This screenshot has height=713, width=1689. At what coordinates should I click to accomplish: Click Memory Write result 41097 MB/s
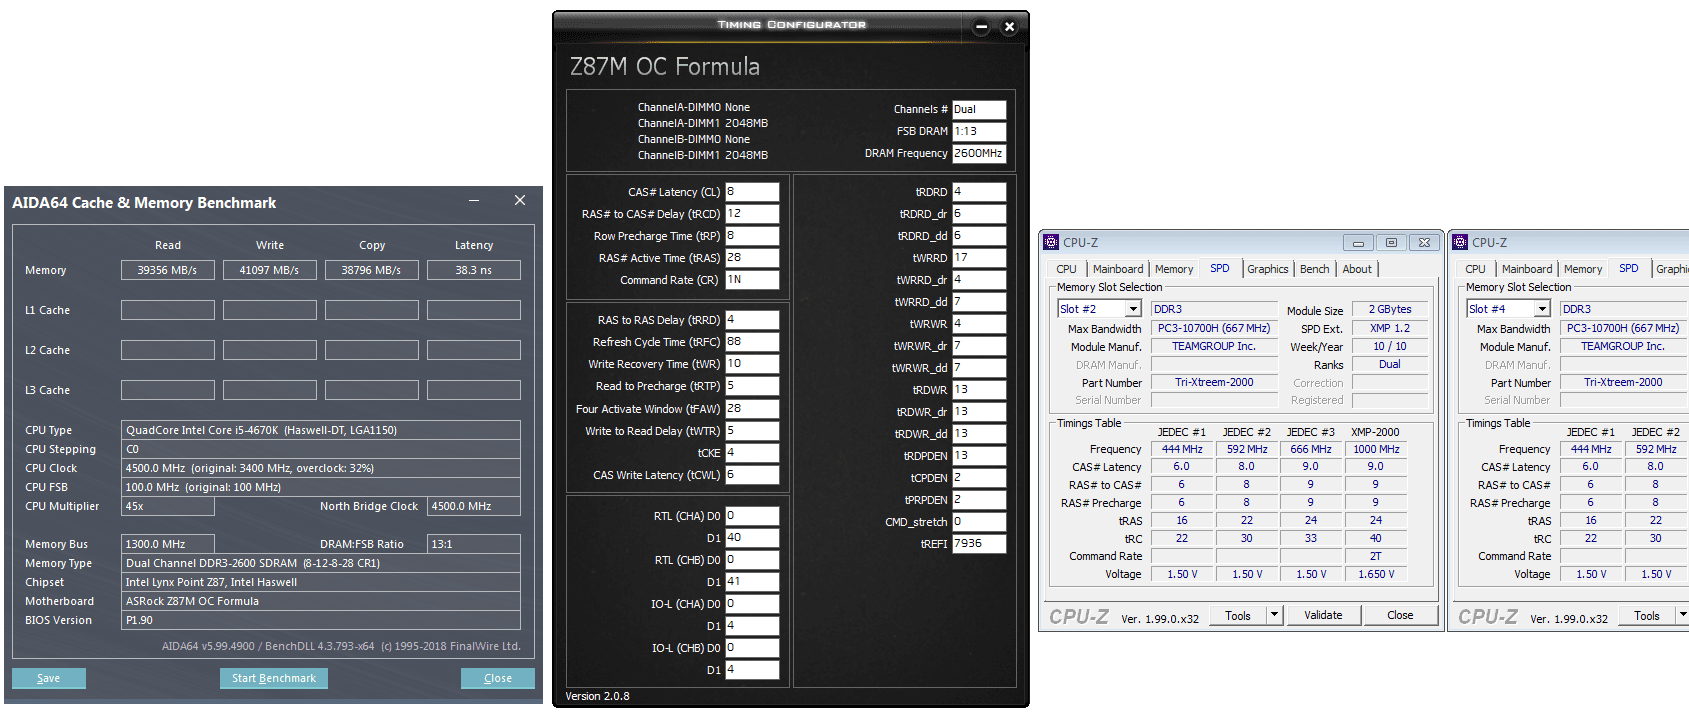coord(270,270)
